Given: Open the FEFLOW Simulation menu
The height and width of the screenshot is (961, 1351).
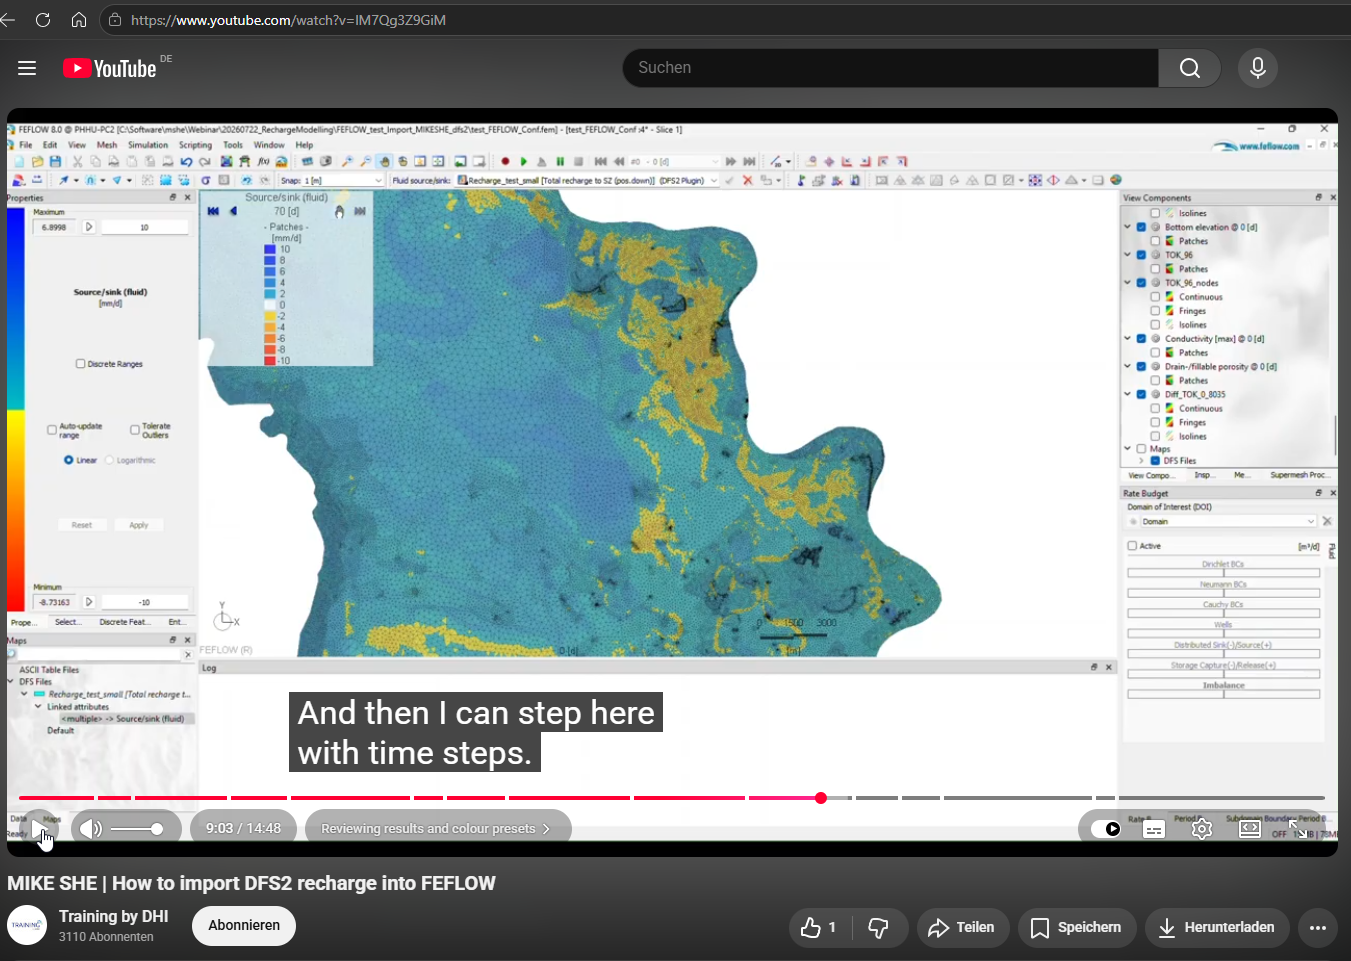Looking at the screenshot, I should pyautogui.click(x=148, y=145).
